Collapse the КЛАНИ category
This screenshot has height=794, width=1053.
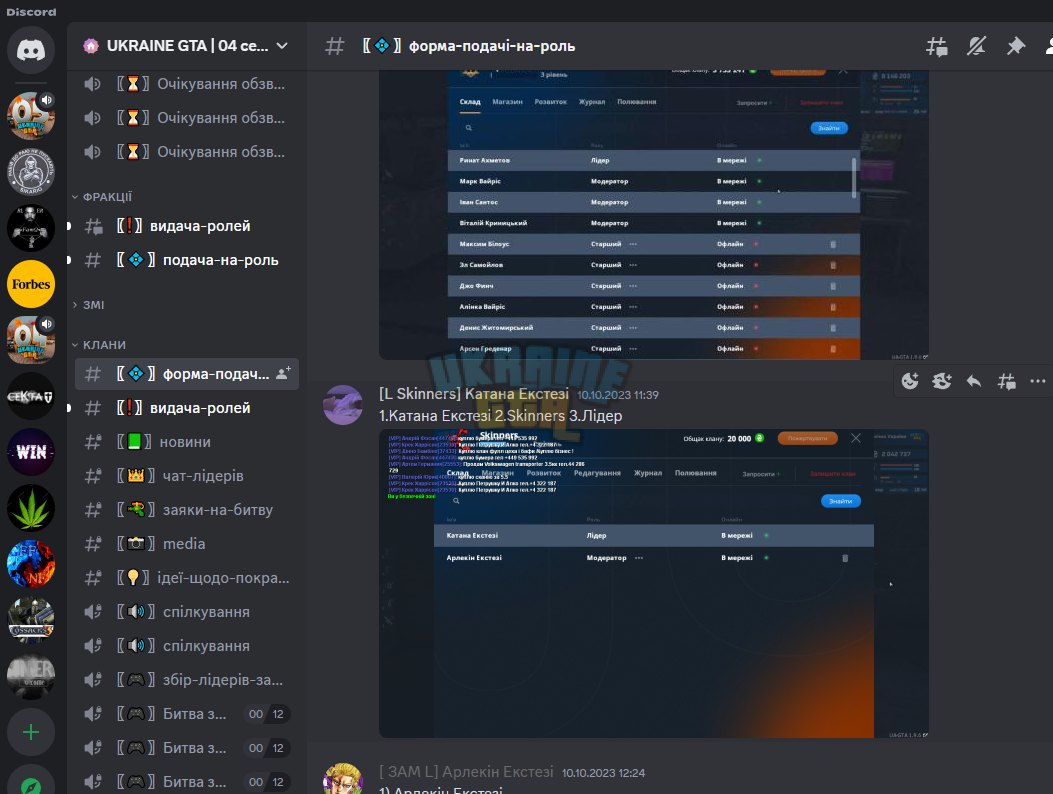coord(99,345)
